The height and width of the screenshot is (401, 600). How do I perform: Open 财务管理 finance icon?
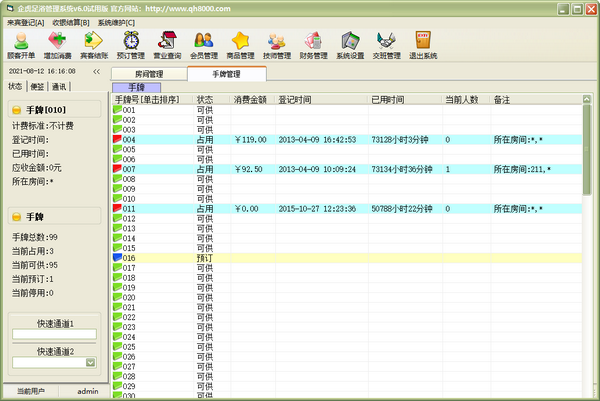[x=313, y=44]
